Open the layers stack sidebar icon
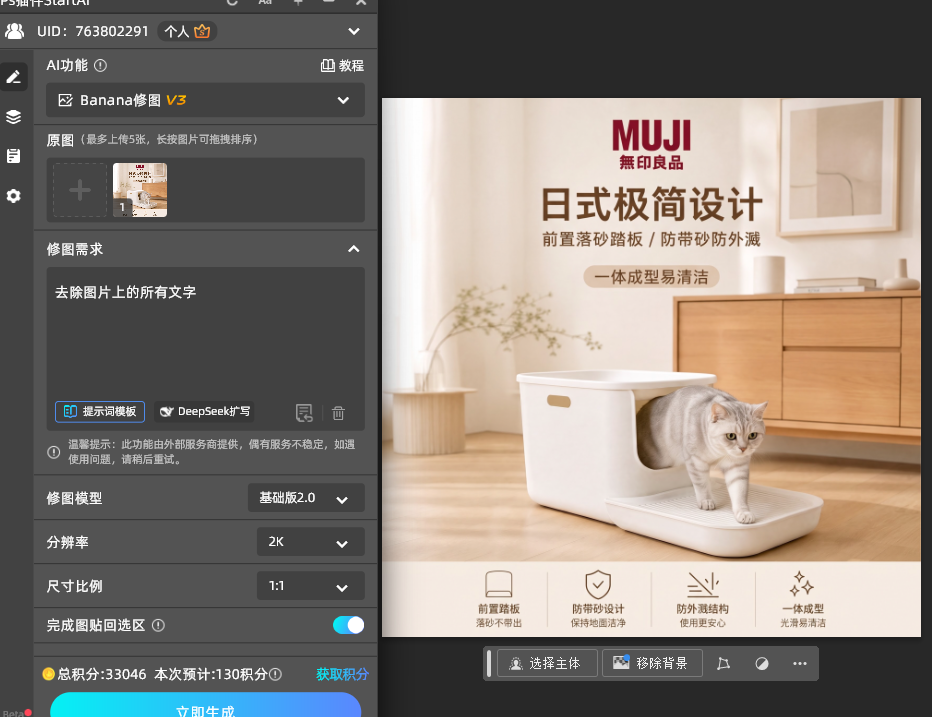The height and width of the screenshot is (717, 932). pyautogui.click(x=14, y=117)
